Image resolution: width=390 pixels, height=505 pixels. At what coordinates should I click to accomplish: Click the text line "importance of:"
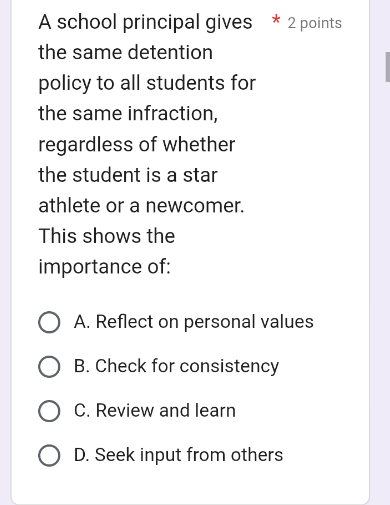tap(105, 267)
